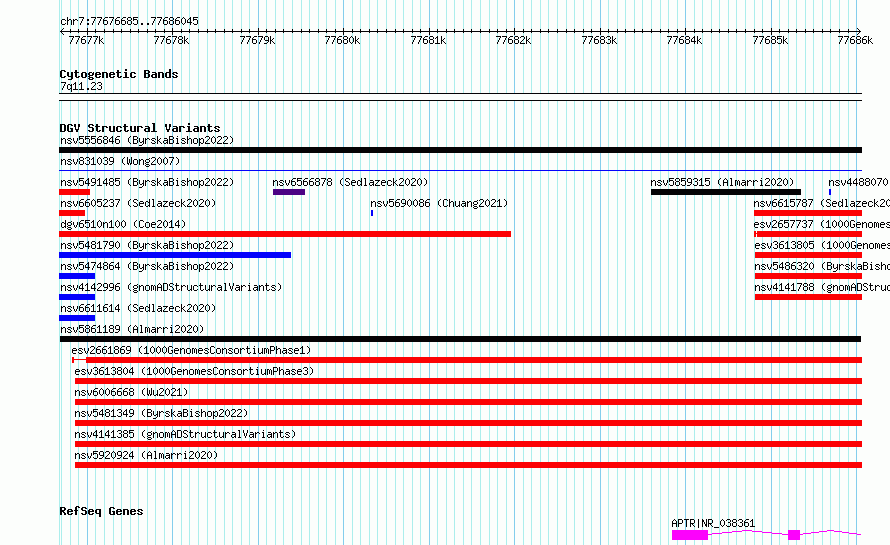
Task: Click the 77677k ruler tick label
Action: (86, 40)
